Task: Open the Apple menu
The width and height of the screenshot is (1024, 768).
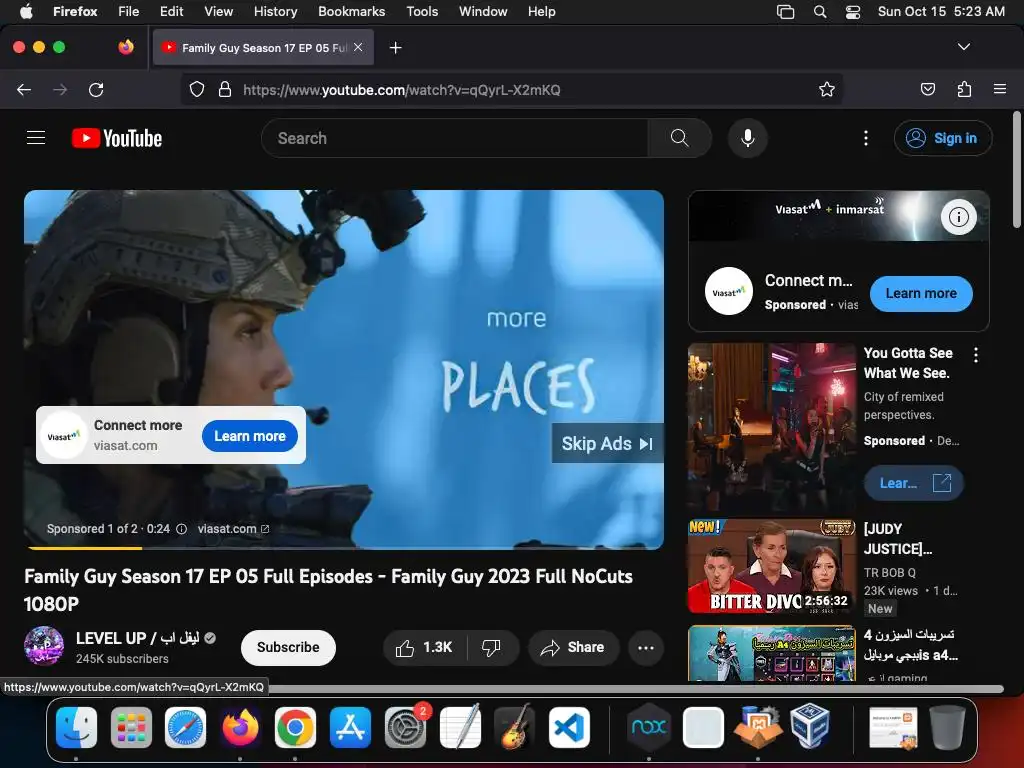Action: pyautogui.click(x=26, y=11)
